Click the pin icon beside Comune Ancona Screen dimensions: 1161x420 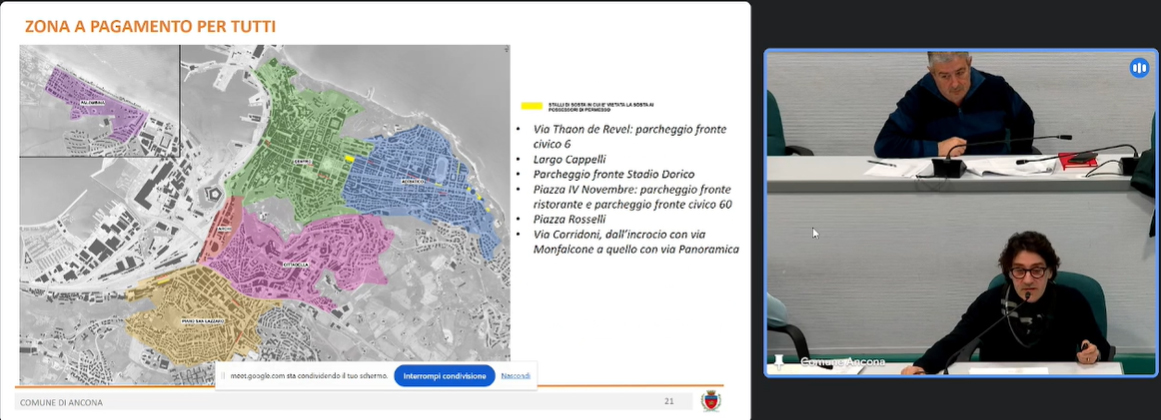point(777,361)
